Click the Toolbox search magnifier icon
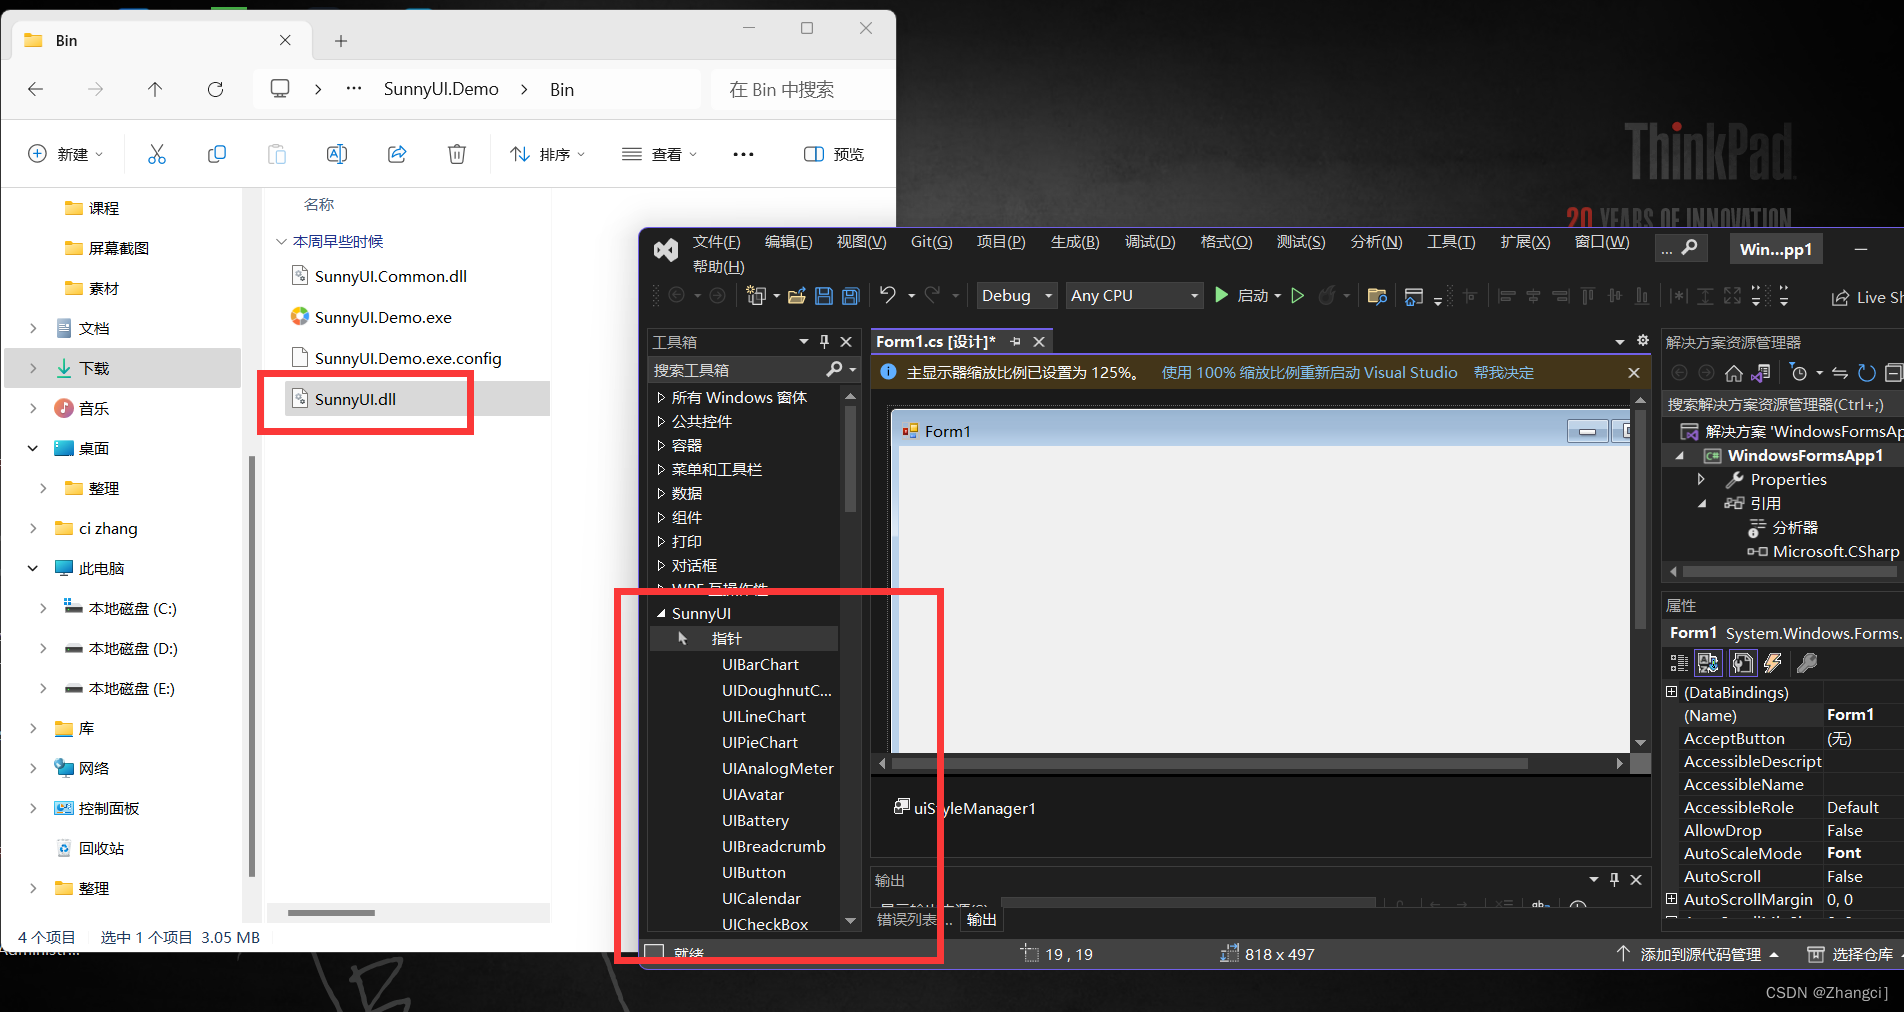This screenshot has width=1904, height=1012. [834, 370]
